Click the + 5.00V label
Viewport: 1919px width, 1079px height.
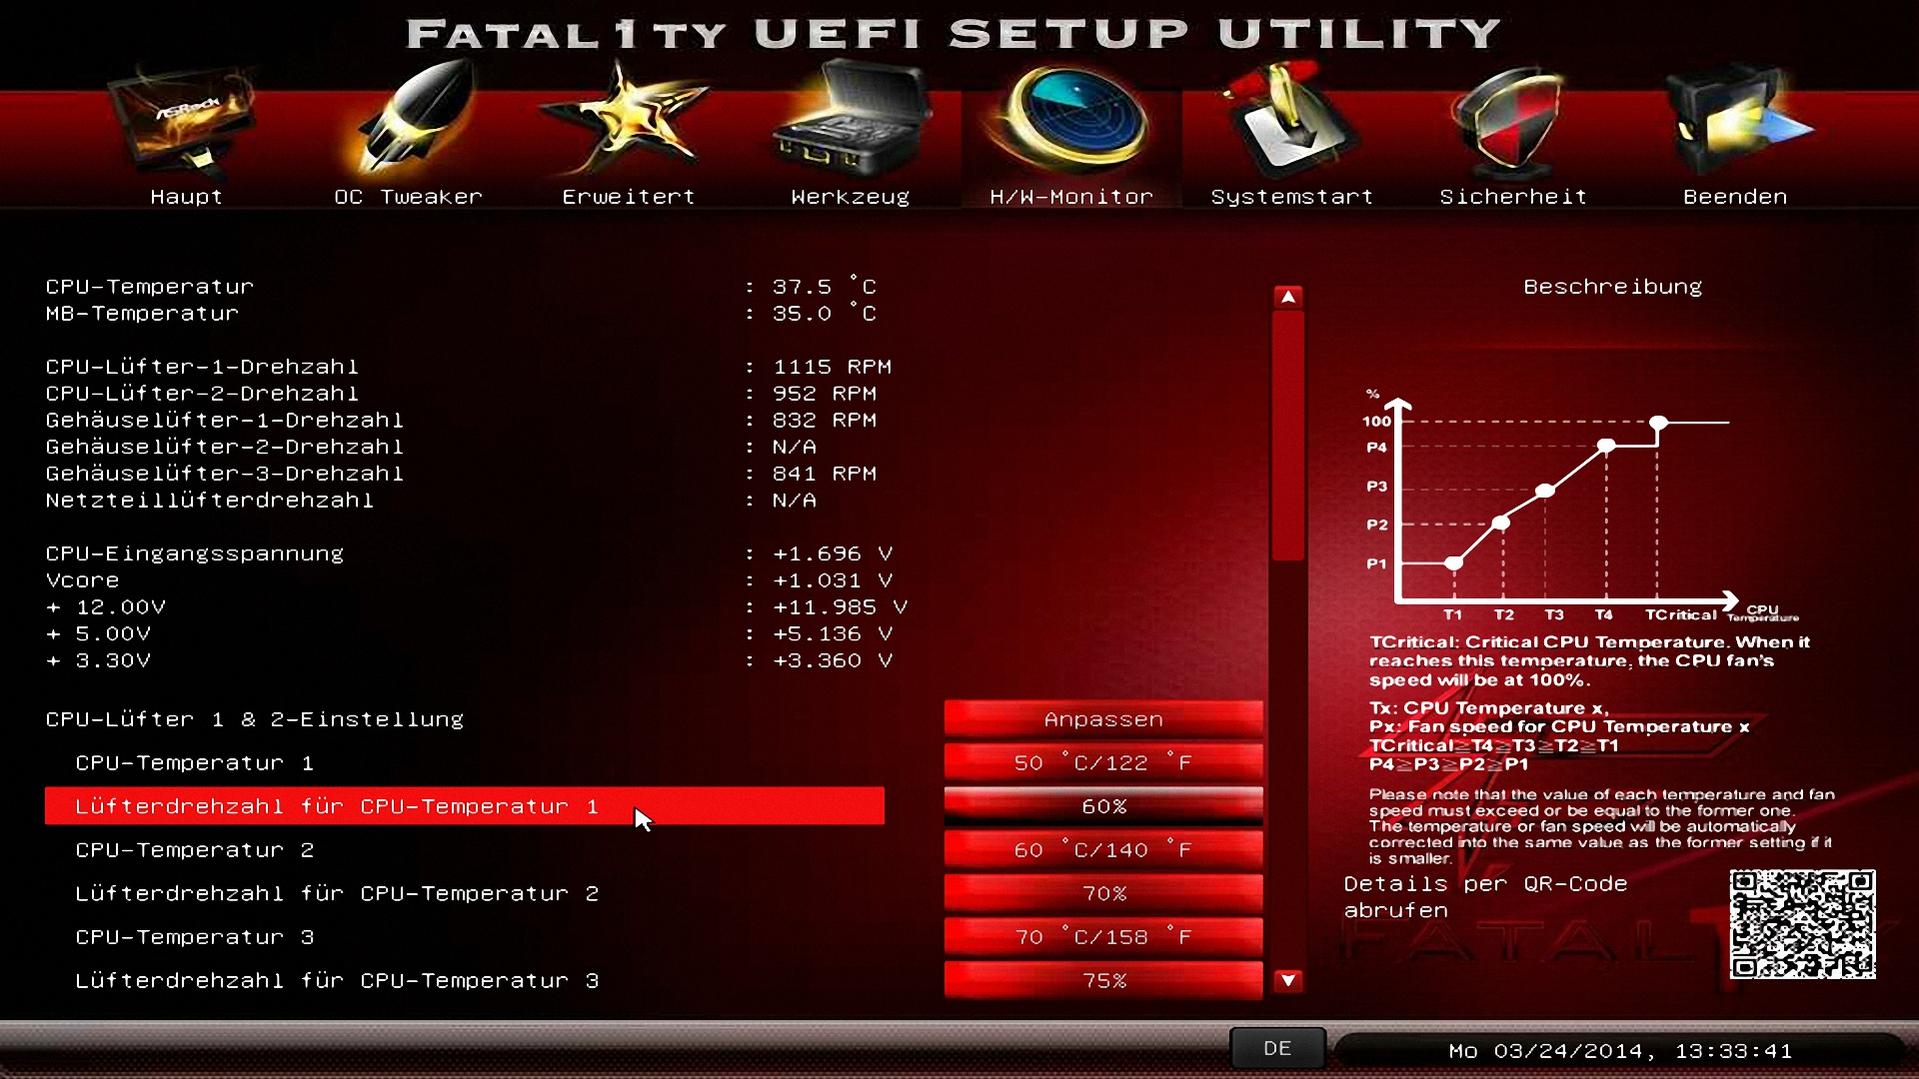pyautogui.click(x=98, y=634)
